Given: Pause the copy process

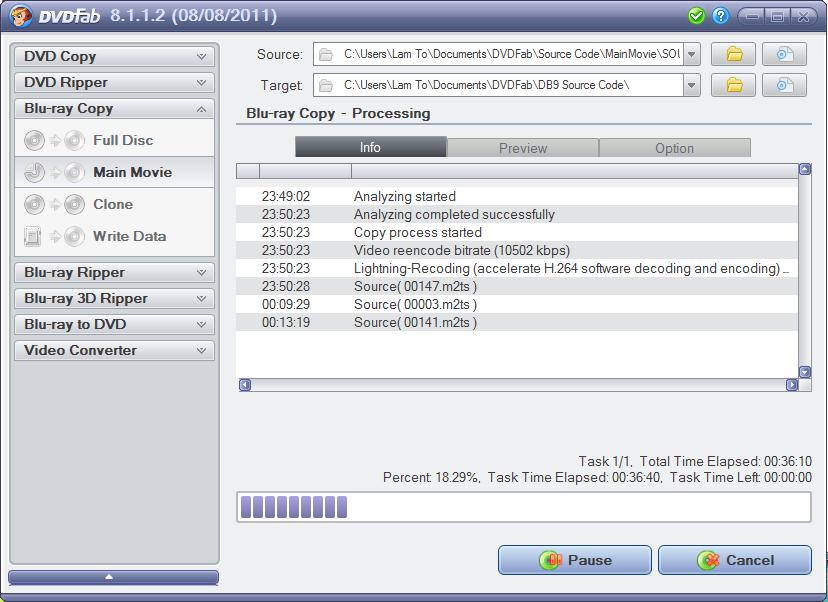Looking at the screenshot, I should point(575,560).
